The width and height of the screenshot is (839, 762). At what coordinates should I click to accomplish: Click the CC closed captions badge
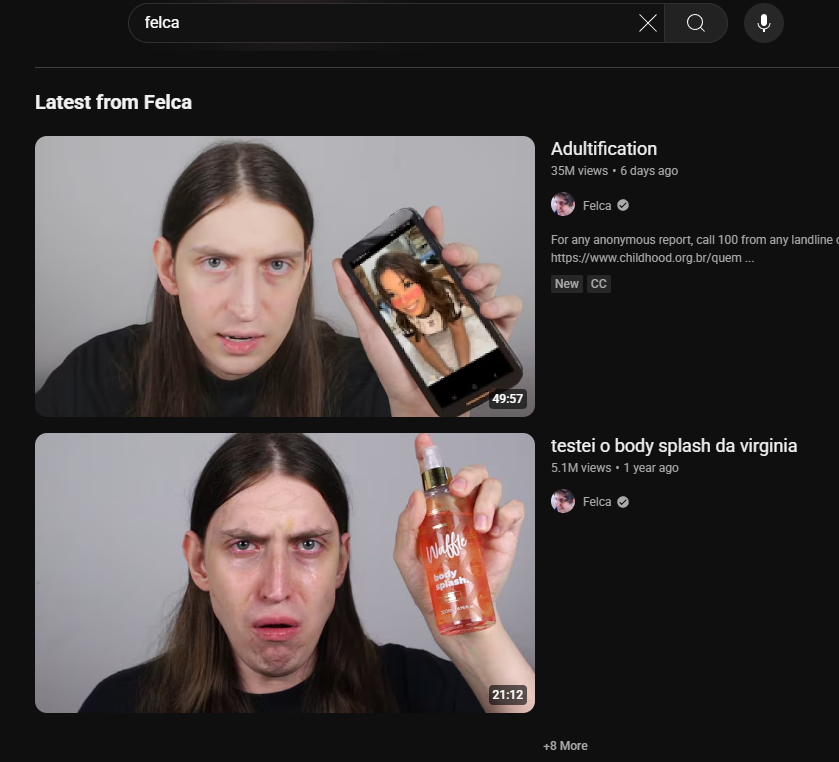(x=598, y=284)
